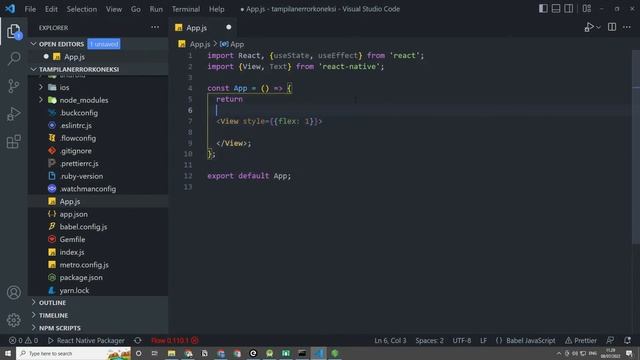This screenshot has height=360, width=640.
Task: Open the Explorer view in activity bar
Action: click(13, 31)
